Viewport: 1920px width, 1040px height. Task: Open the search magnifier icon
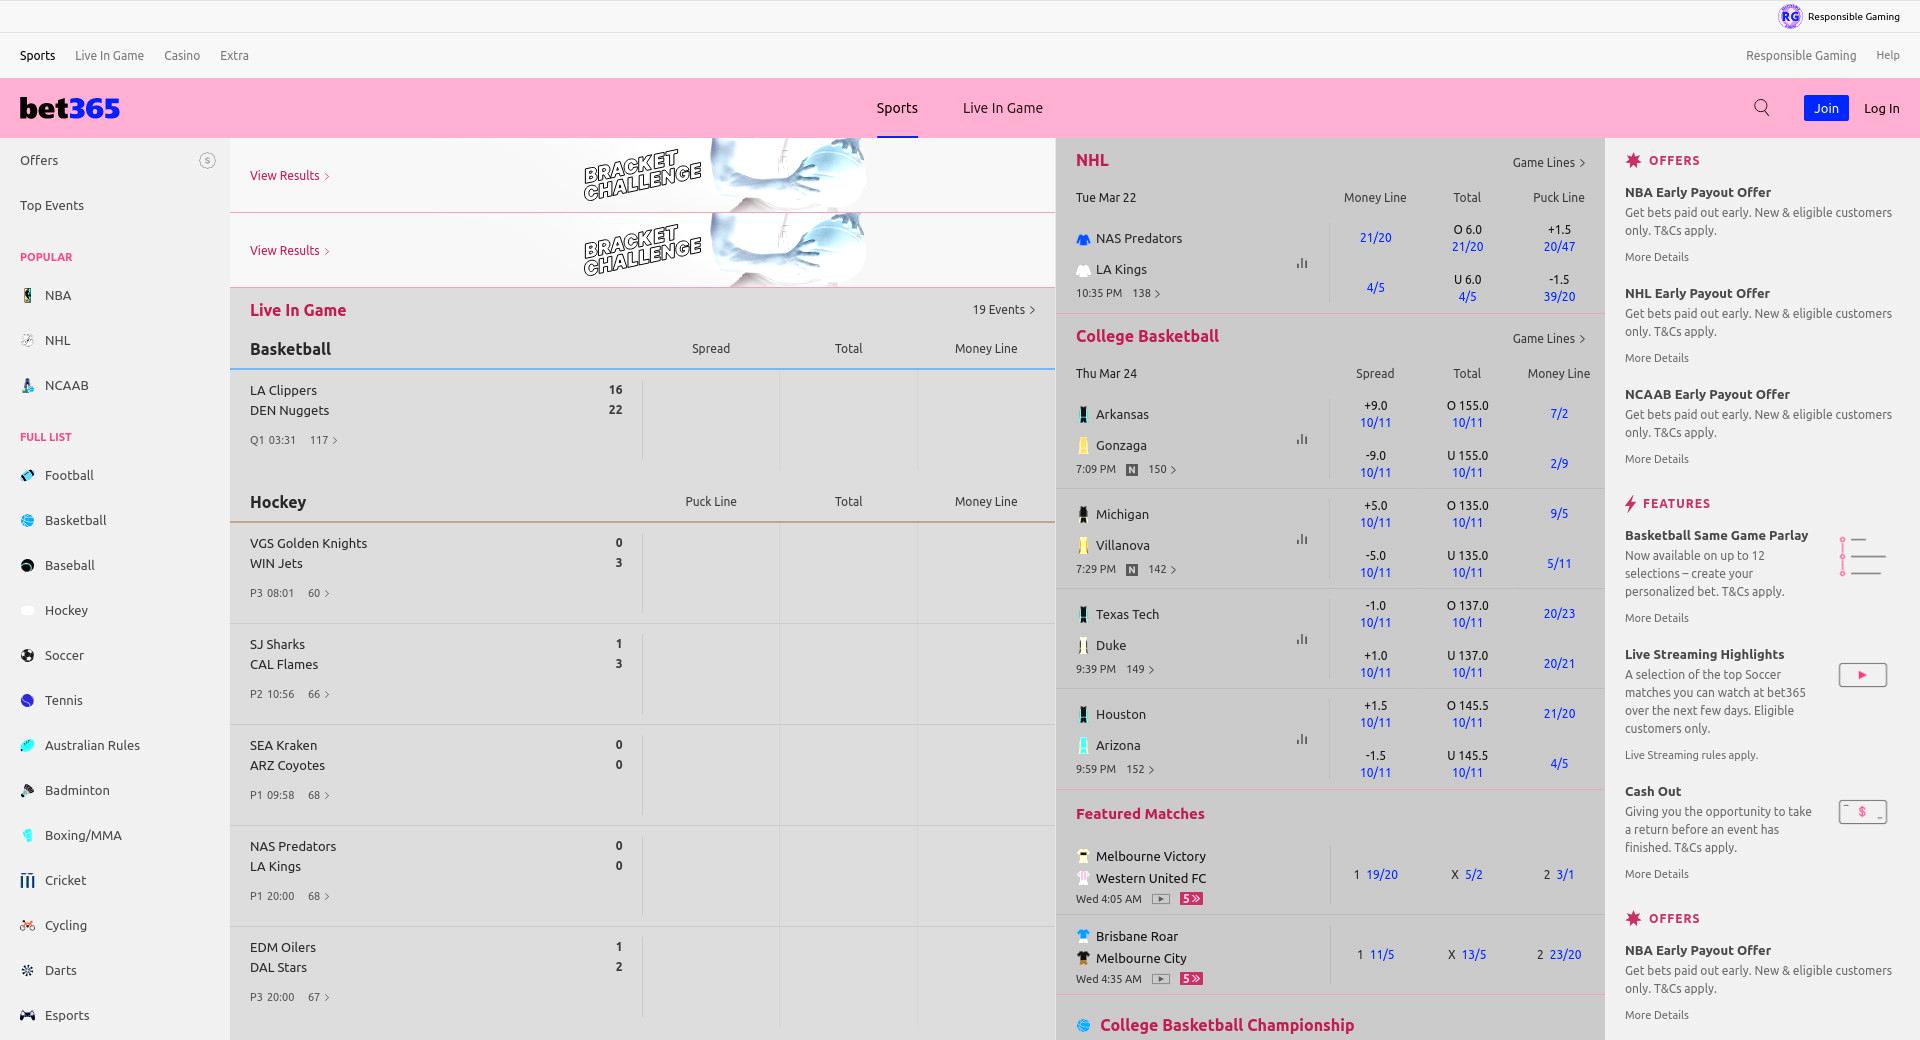point(1762,108)
